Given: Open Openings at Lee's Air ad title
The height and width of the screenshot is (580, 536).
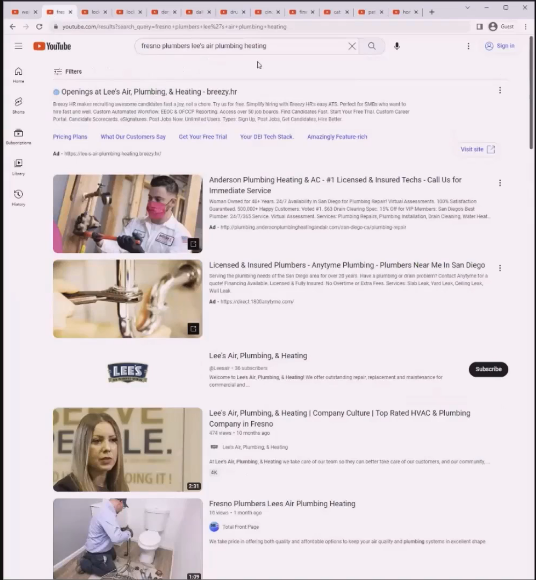Looking at the screenshot, I should (149, 92).
